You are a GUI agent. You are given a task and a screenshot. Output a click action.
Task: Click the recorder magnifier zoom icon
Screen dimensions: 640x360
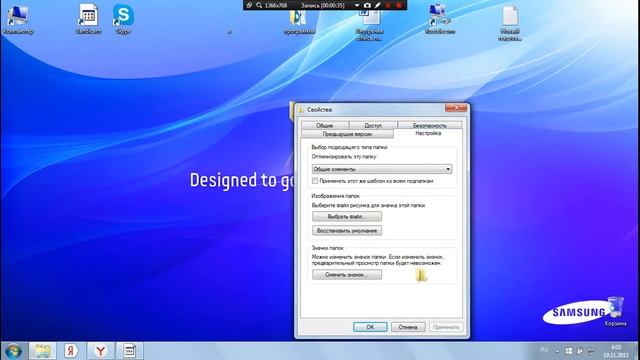coord(259,5)
